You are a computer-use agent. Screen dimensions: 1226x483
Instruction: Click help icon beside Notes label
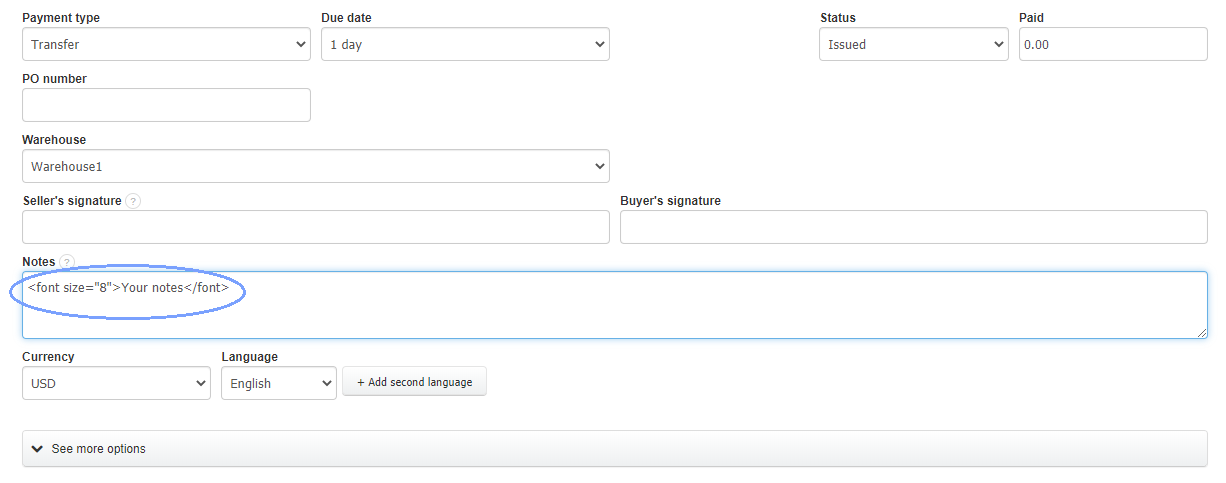click(67, 262)
